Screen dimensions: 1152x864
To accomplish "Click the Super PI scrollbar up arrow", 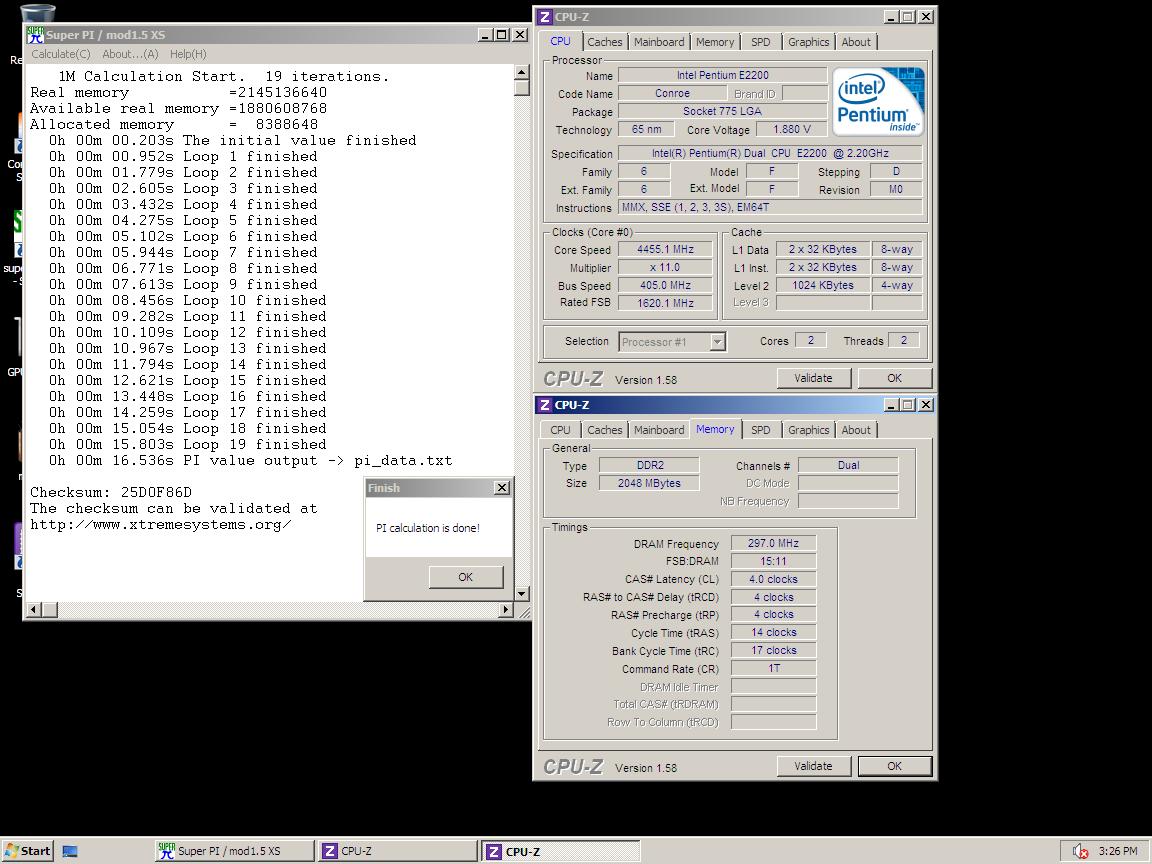I will [x=522, y=72].
